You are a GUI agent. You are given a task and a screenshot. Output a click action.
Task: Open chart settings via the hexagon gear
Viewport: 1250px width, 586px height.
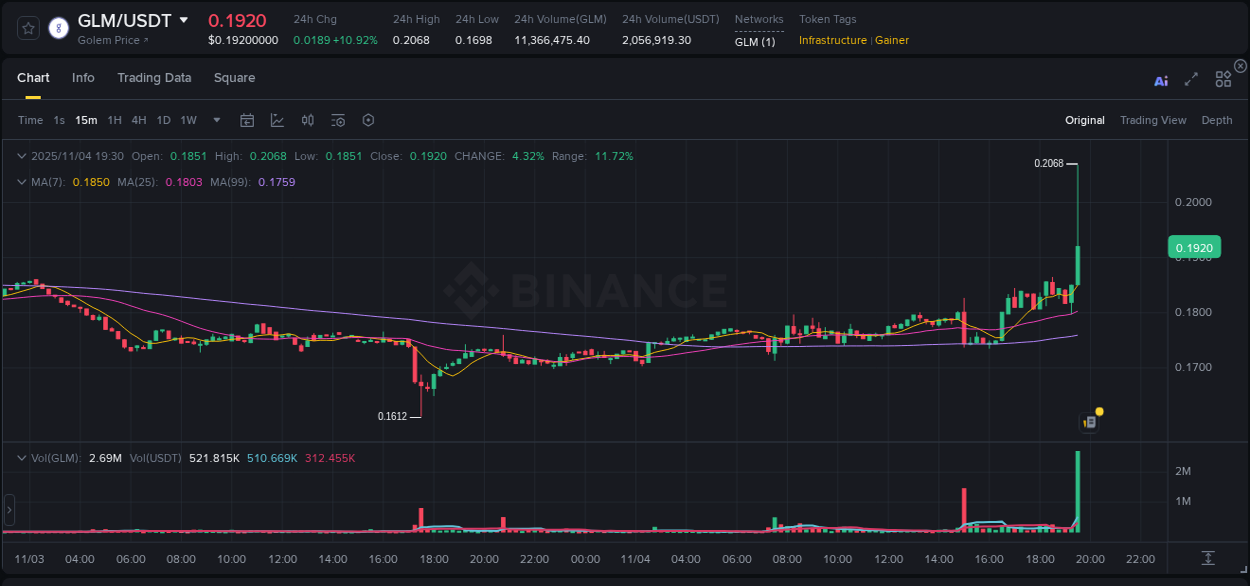[x=368, y=120]
